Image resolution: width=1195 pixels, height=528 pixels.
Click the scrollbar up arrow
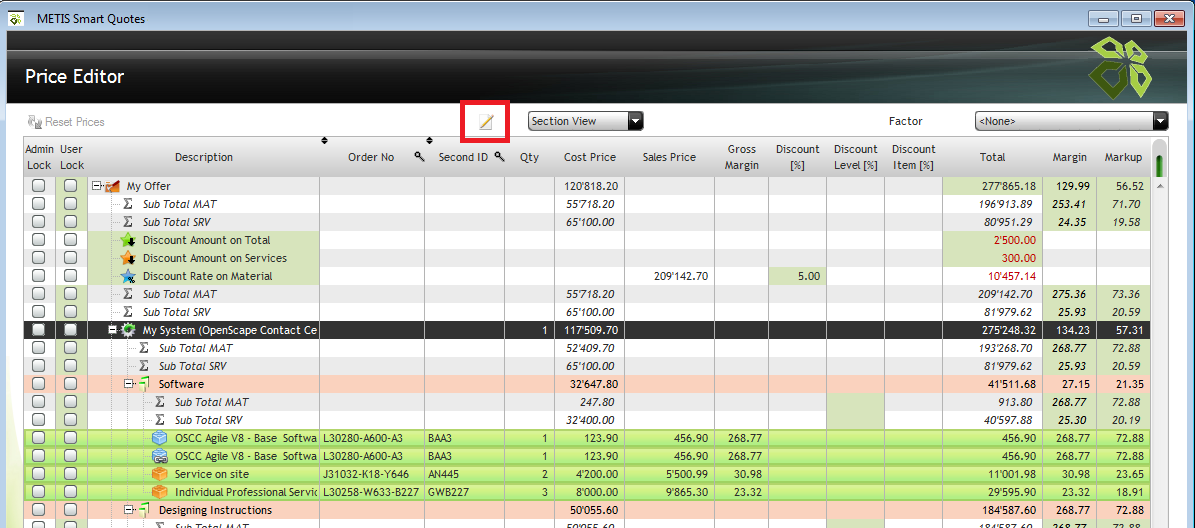[x=1160, y=186]
